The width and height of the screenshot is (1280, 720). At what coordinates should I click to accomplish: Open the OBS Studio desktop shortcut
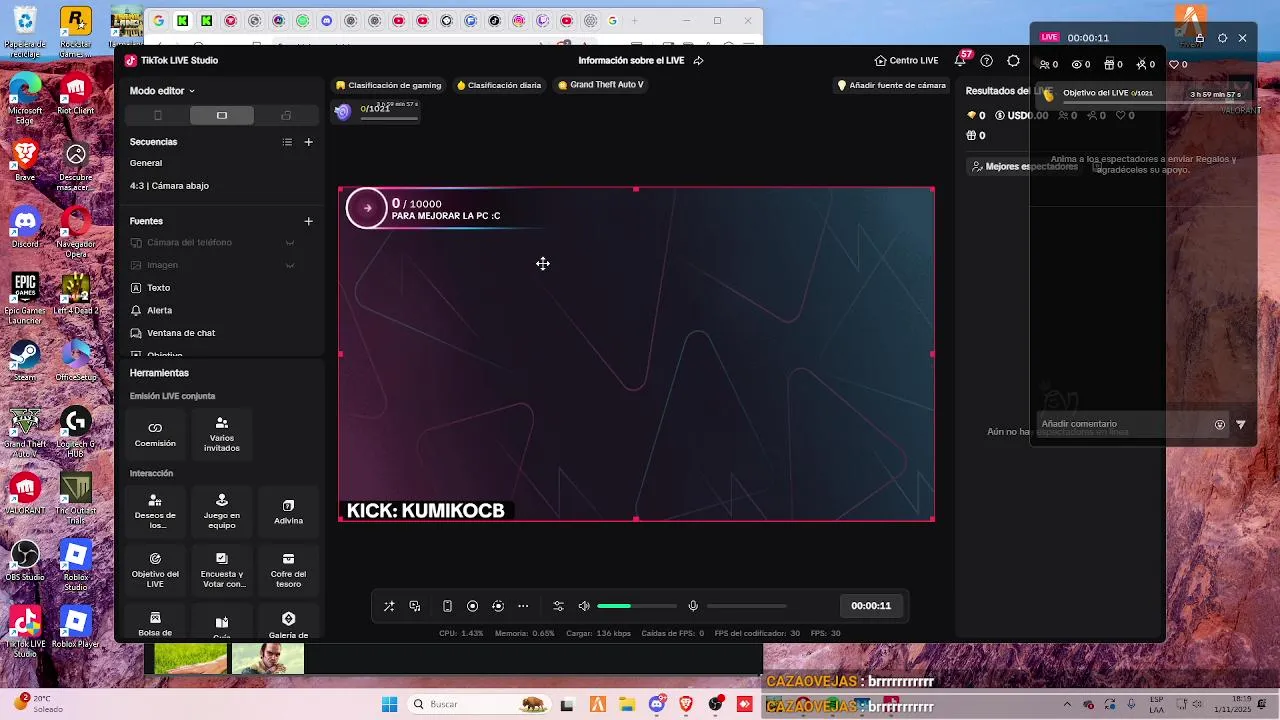pos(25,560)
